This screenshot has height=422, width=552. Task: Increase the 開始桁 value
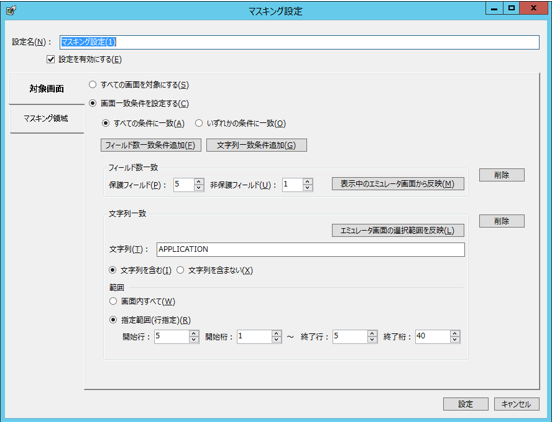(x=277, y=334)
